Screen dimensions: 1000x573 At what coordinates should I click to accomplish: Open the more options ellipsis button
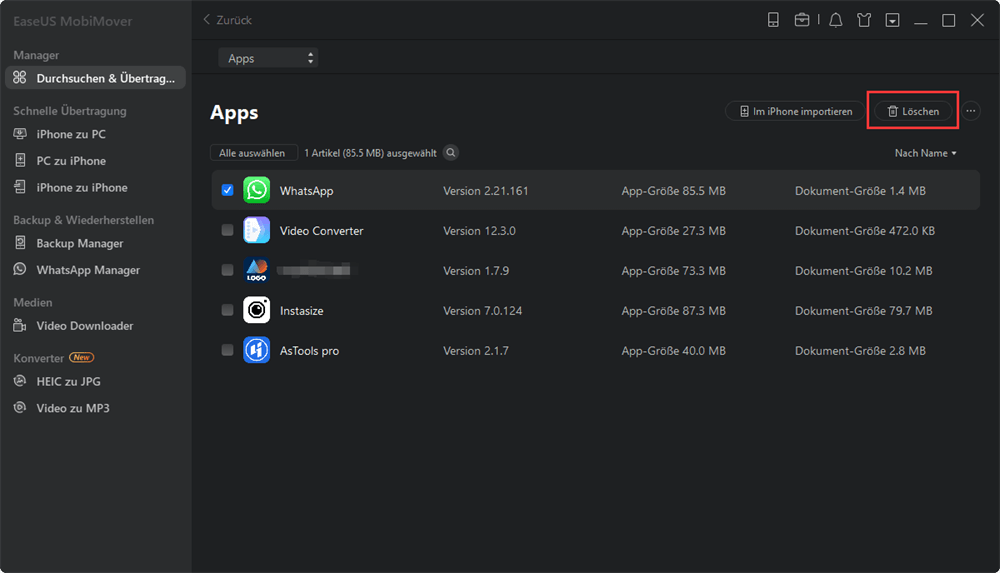click(x=971, y=111)
